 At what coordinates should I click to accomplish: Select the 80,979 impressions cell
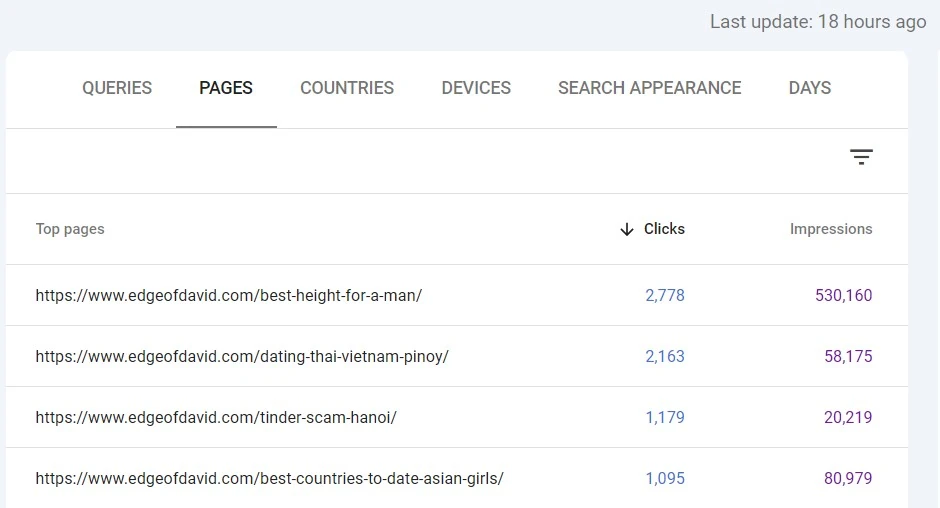(847, 479)
